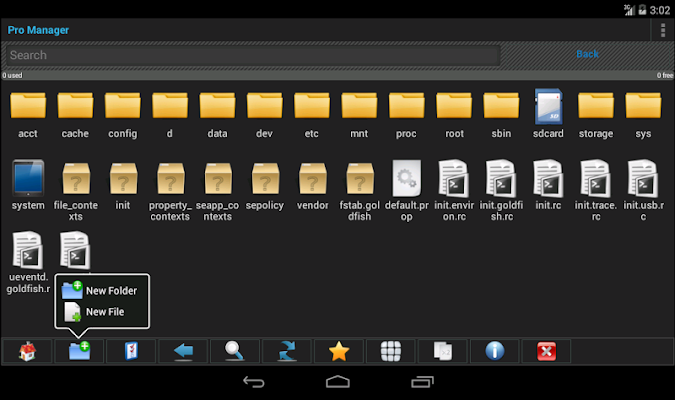The width and height of the screenshot is (675, 400).
Task: Open the bookmarks book icon
Action: pyautogui.click(x=131, y=351)
